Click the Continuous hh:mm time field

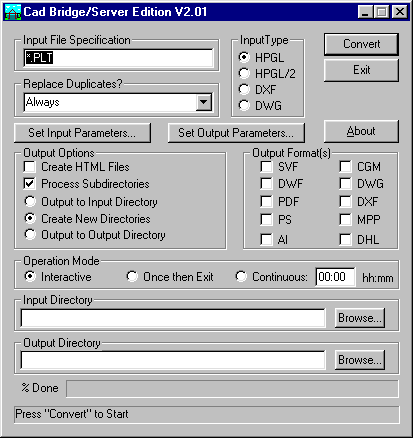335,277
